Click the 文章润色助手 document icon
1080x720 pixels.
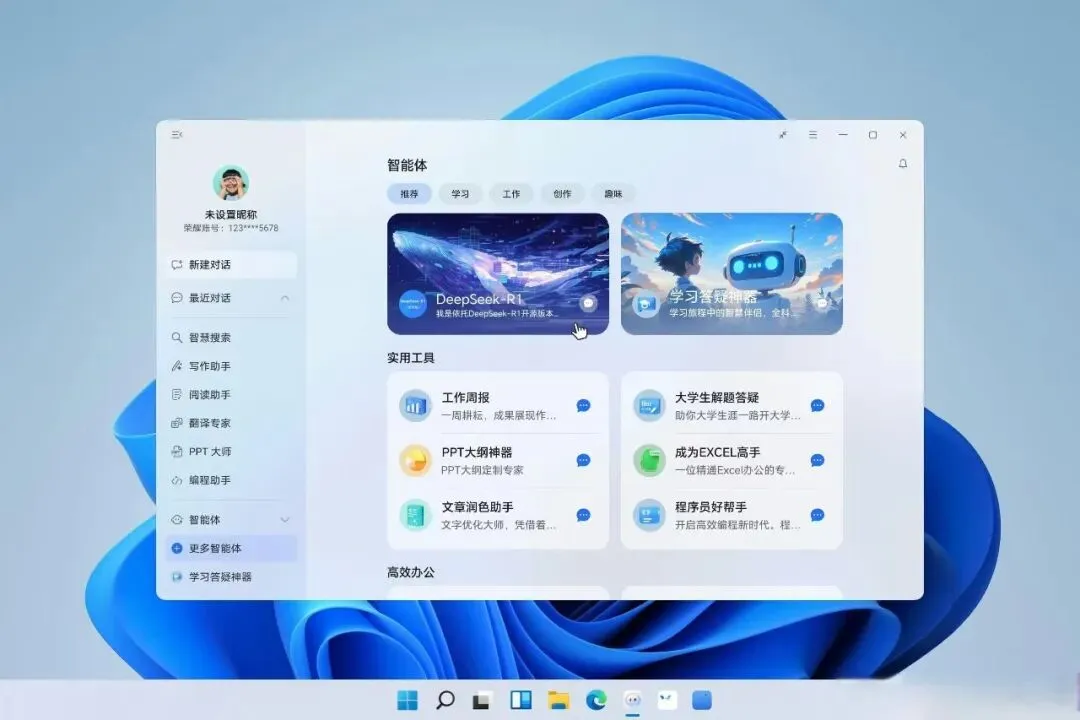(415, 515)
